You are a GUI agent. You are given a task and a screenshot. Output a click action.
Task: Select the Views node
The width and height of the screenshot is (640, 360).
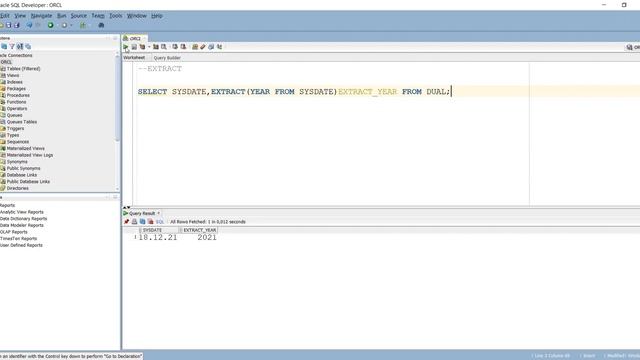13,75
